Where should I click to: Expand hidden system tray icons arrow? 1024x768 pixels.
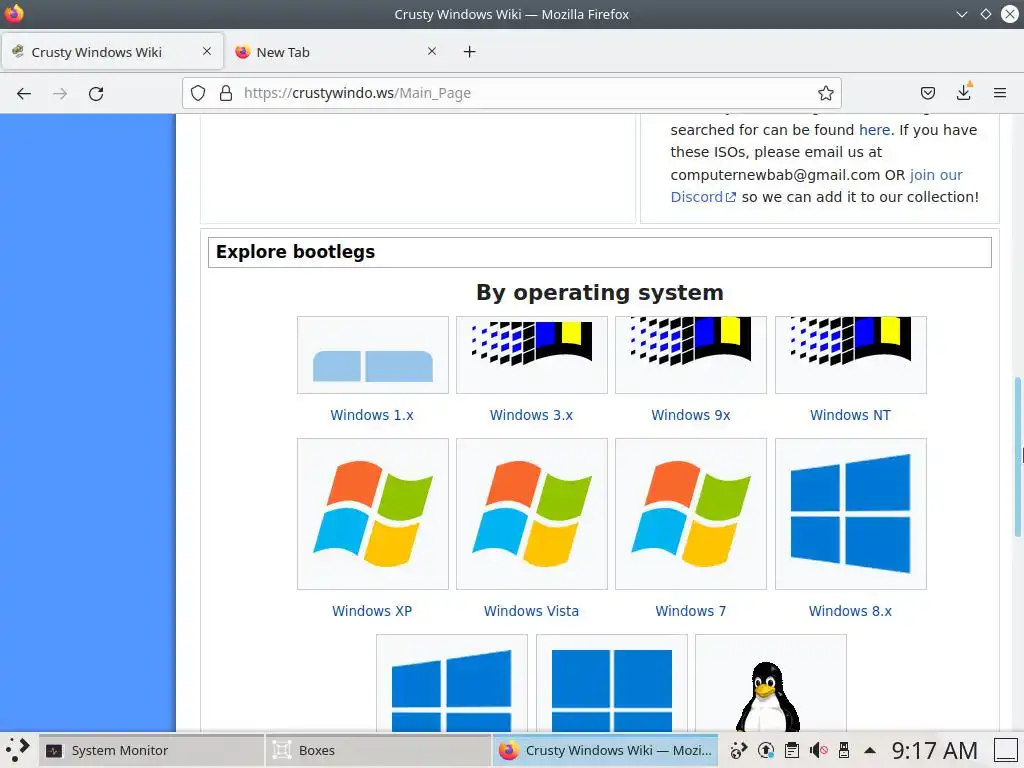coord(870,750)
